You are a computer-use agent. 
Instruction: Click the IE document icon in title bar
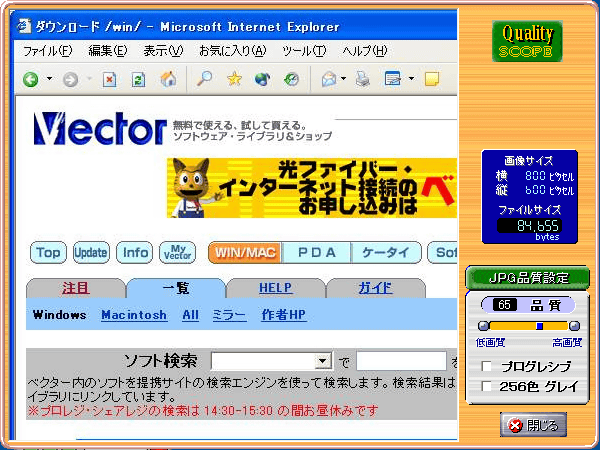[24, 26]
